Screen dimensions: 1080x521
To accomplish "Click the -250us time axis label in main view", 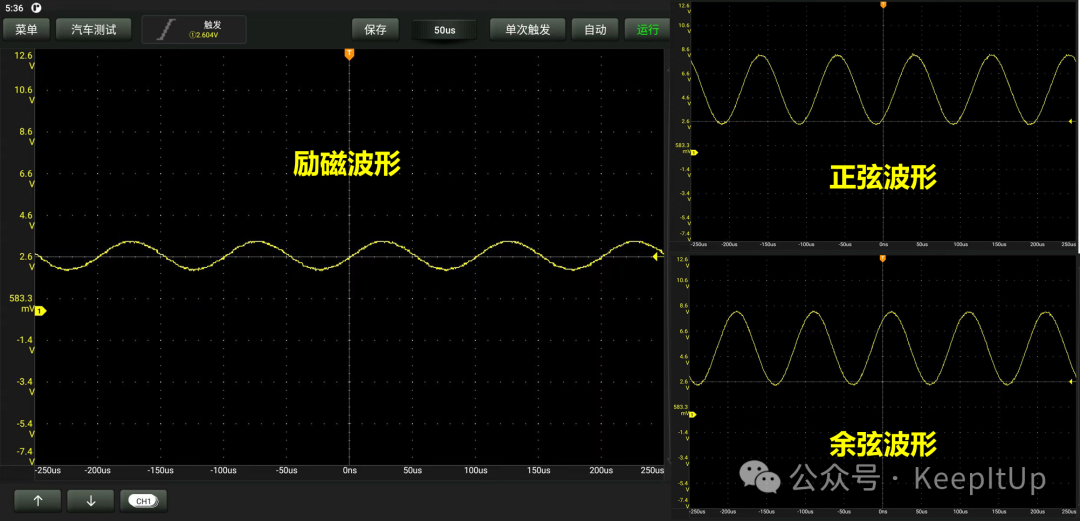I will coord(48,471).
